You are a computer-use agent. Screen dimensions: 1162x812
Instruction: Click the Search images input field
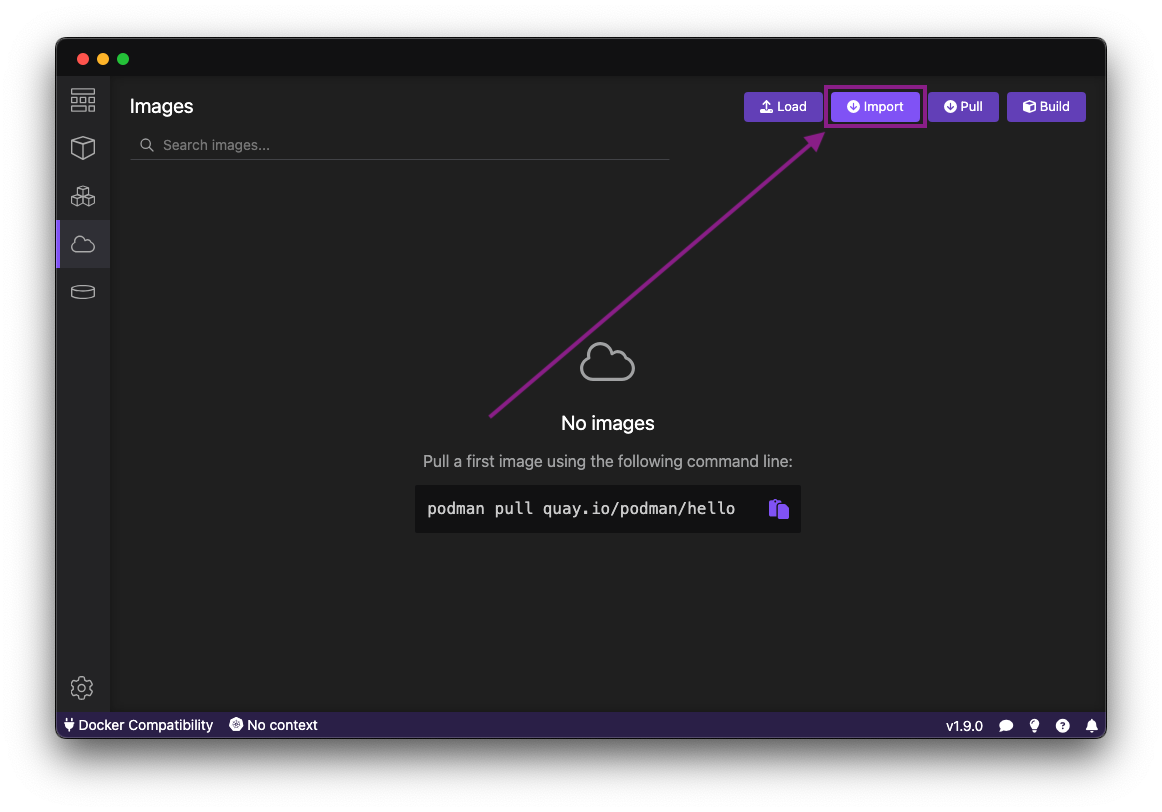click(x=400, y=145)
